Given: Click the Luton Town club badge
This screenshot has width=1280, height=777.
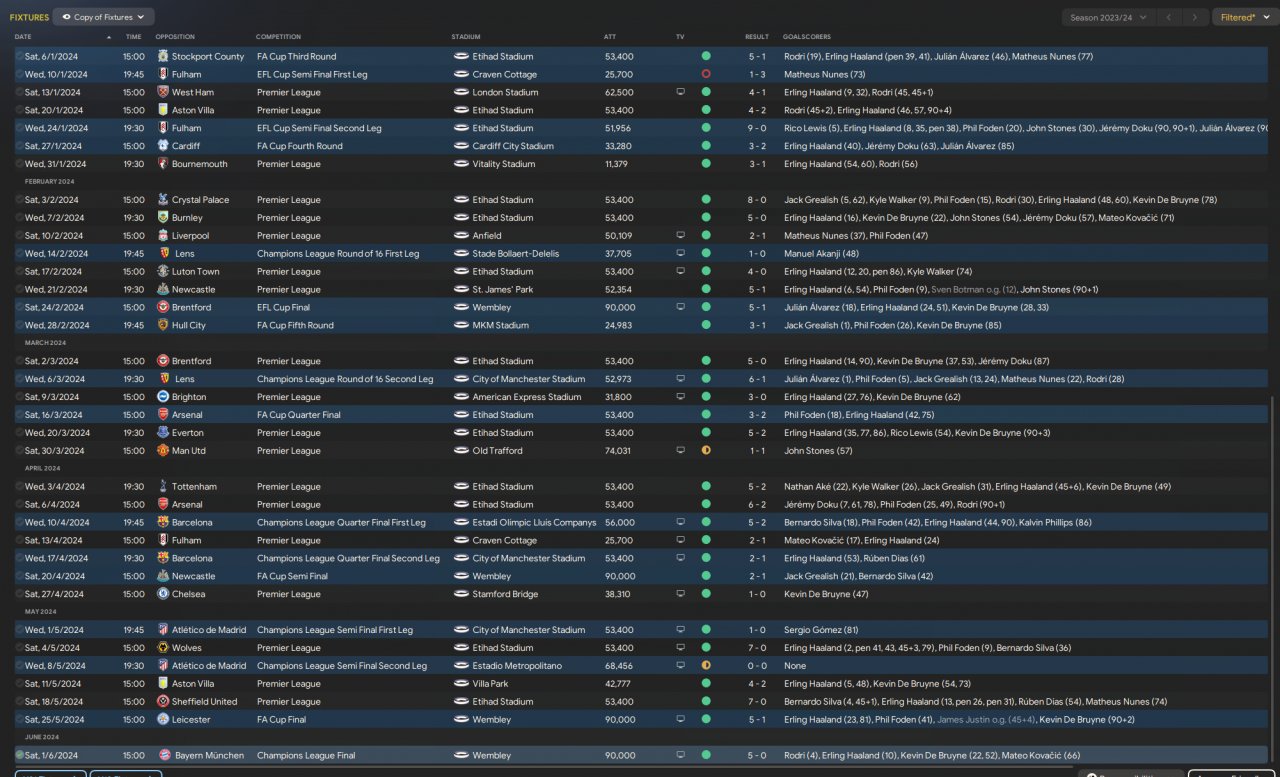Looking at the screenshot, I should (163, 272).
